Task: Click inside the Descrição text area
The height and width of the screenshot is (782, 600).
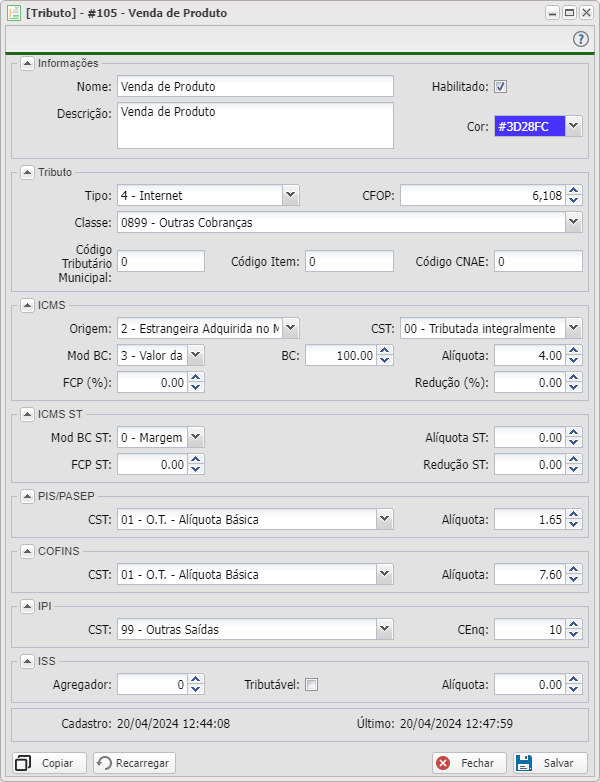Action: tap(255, 125)
